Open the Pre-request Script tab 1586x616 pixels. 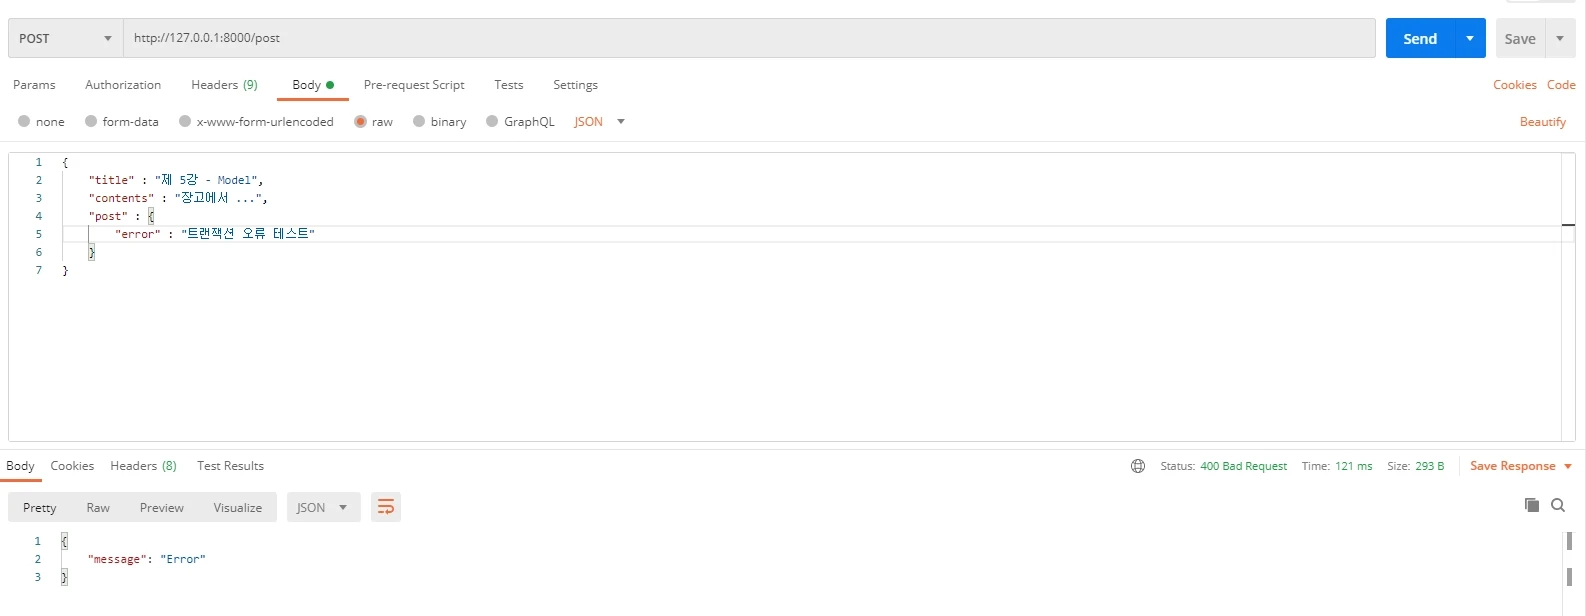[x=414, y=85]
